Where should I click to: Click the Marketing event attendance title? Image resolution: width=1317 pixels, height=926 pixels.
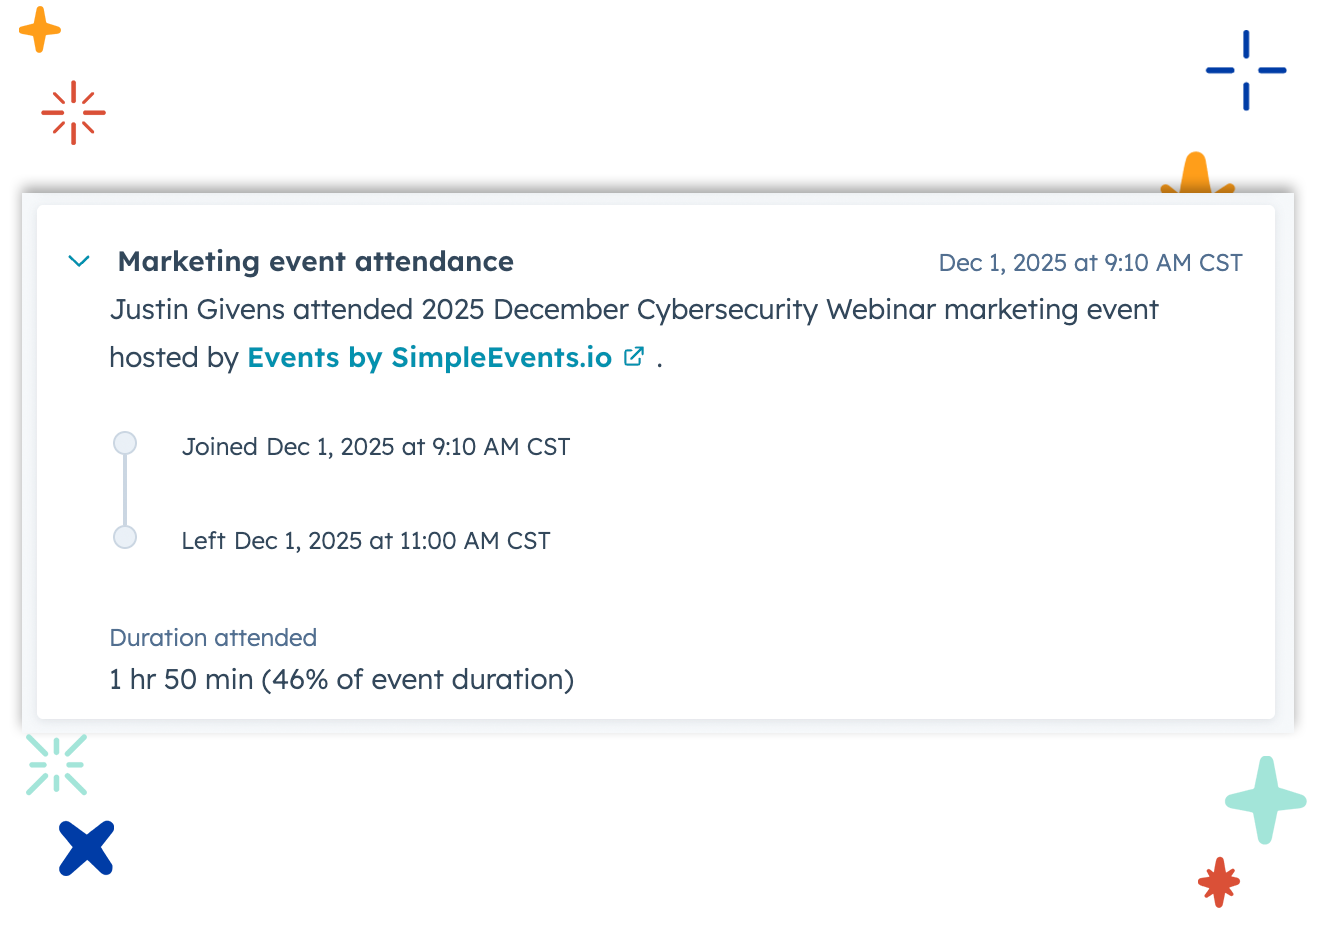[x=315, y=262]
